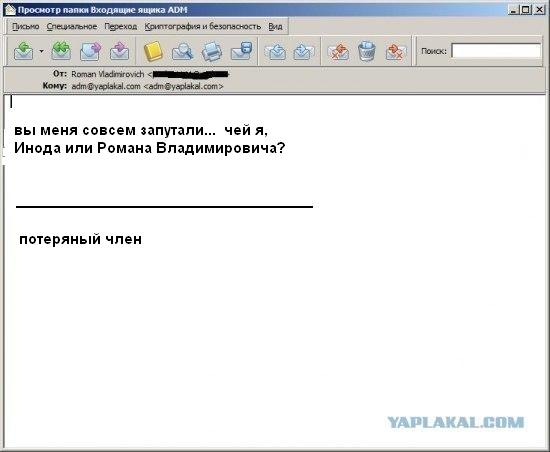Click the magnifier Find-in-message icon

(182, 51)
